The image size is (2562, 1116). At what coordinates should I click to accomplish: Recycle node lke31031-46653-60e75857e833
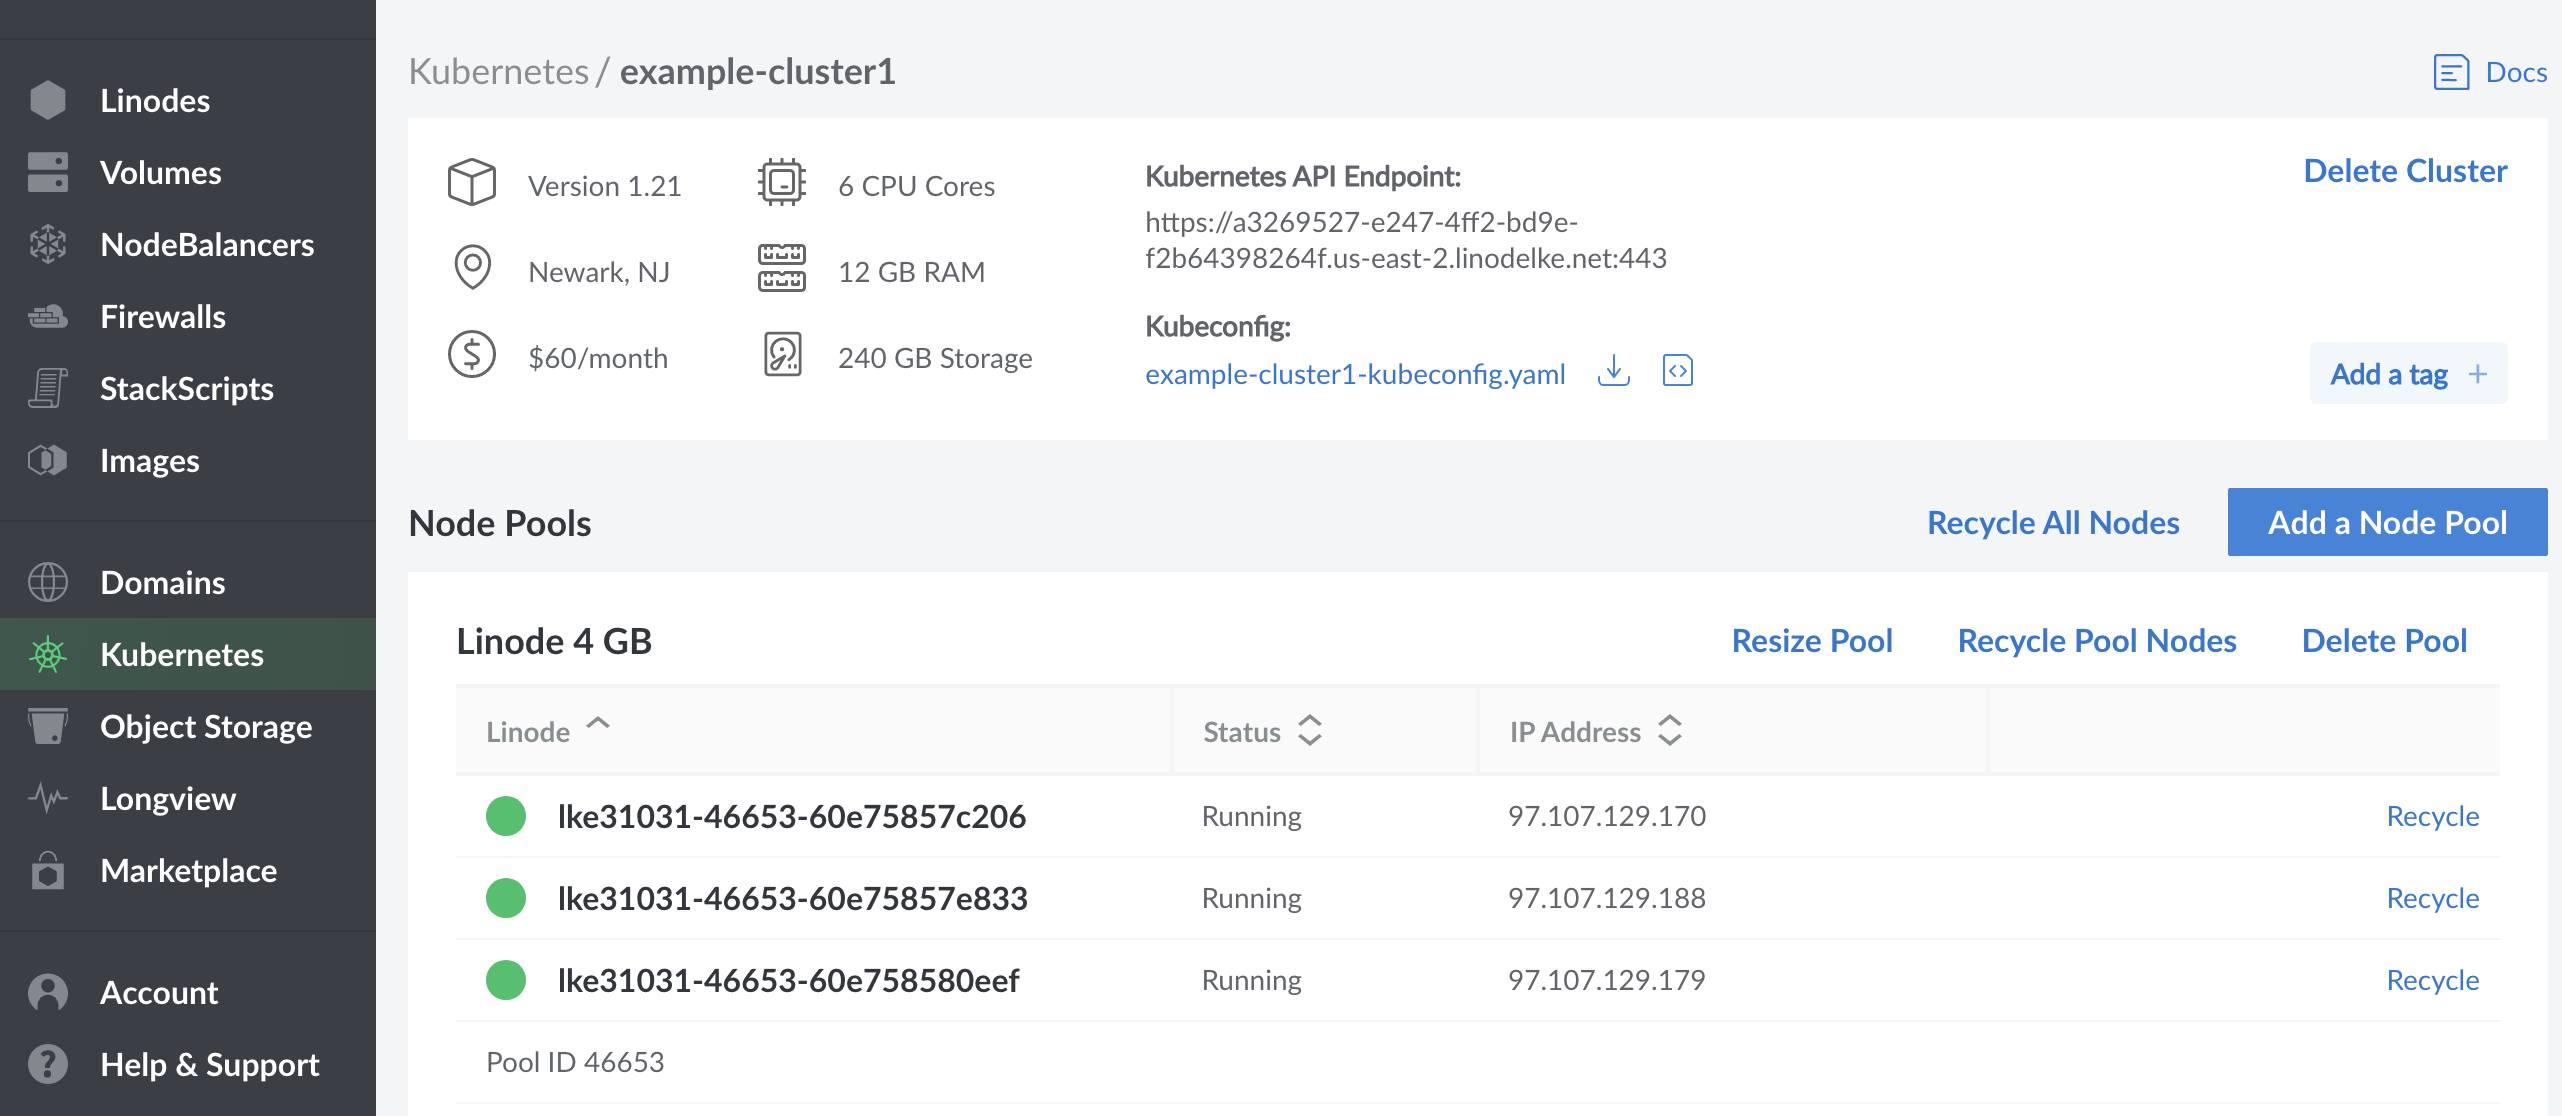click(x=2433, y=897)
